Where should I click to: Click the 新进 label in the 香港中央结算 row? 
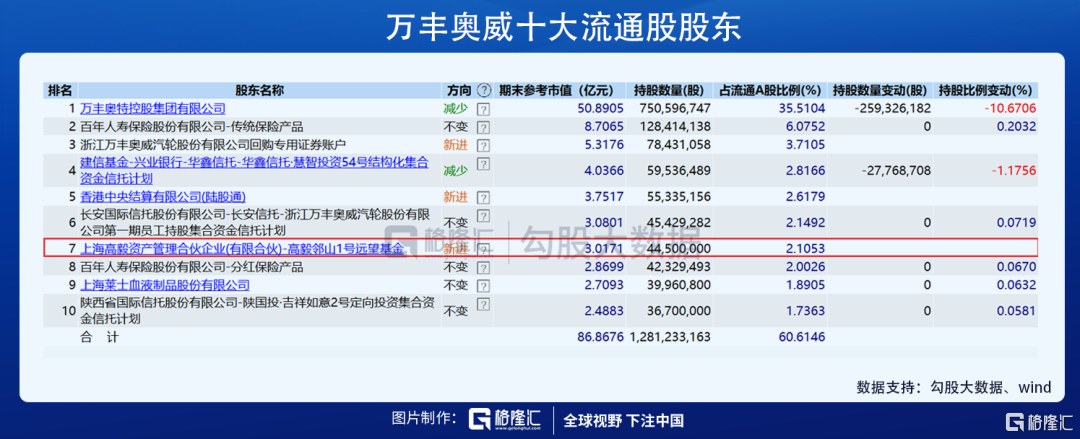pyautogui.click(x=455, y=197)
